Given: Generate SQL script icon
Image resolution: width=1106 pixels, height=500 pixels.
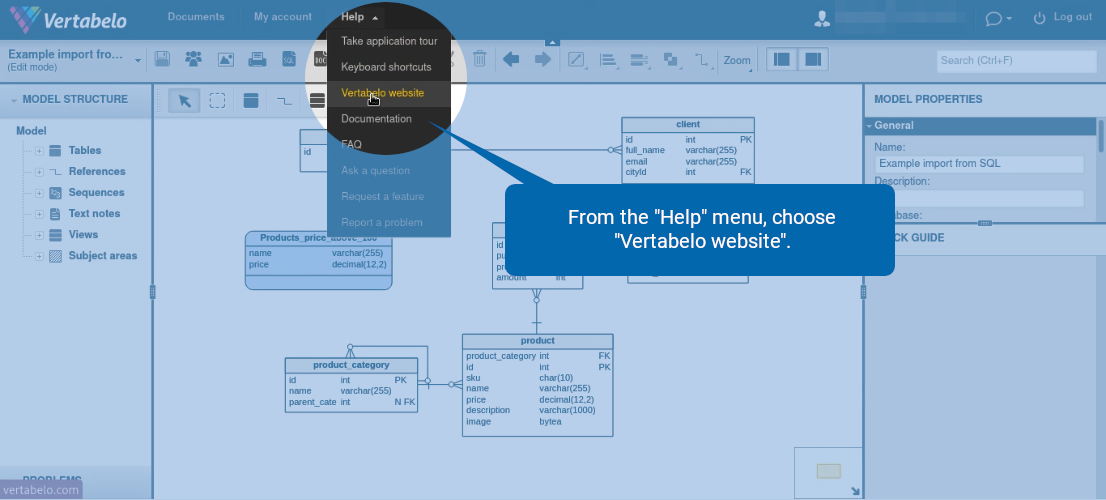Looking at the screenshot, I should 289,60.
